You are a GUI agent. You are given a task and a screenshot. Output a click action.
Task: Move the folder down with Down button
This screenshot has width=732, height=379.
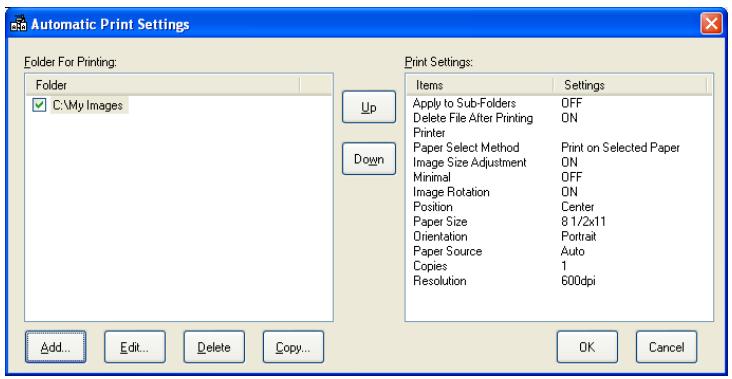(369, 159)
